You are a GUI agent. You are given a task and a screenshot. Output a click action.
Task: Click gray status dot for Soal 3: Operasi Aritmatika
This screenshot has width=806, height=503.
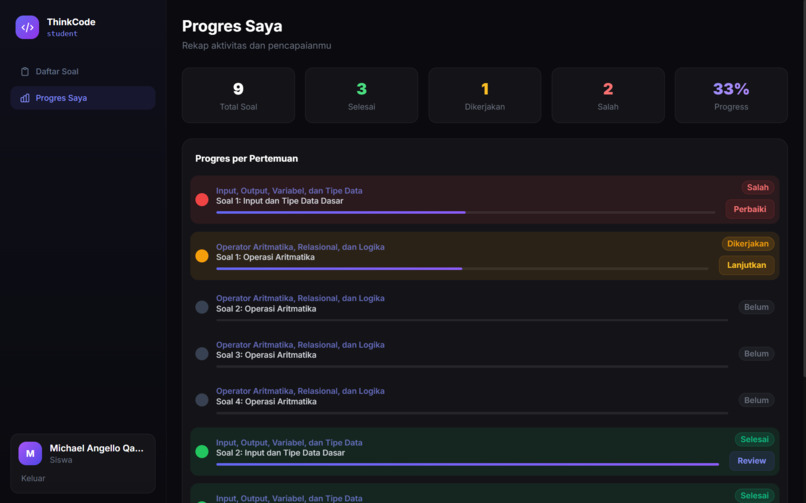[202, 353]
